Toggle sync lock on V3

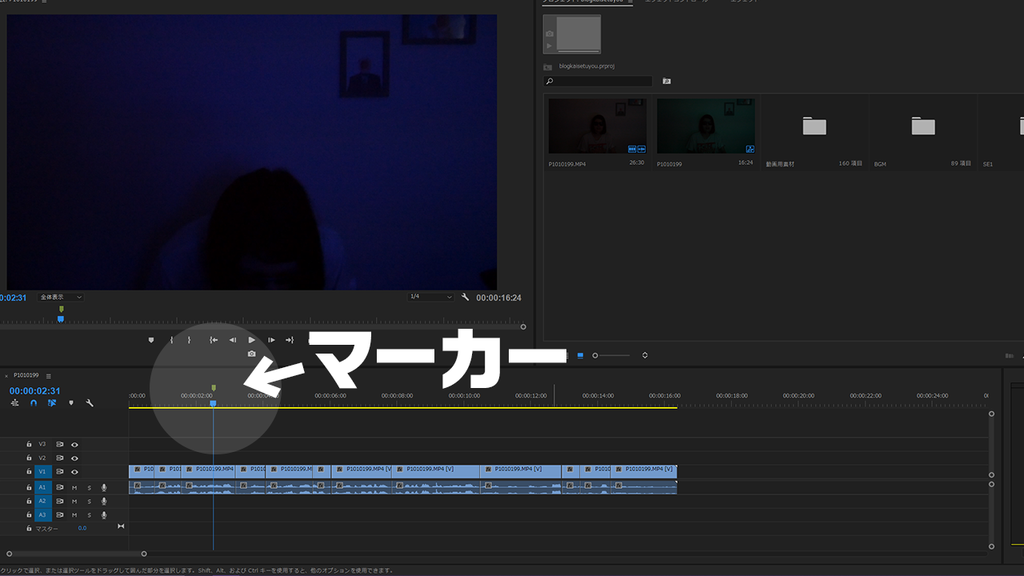pyautogui.click(x=59, y=444)
